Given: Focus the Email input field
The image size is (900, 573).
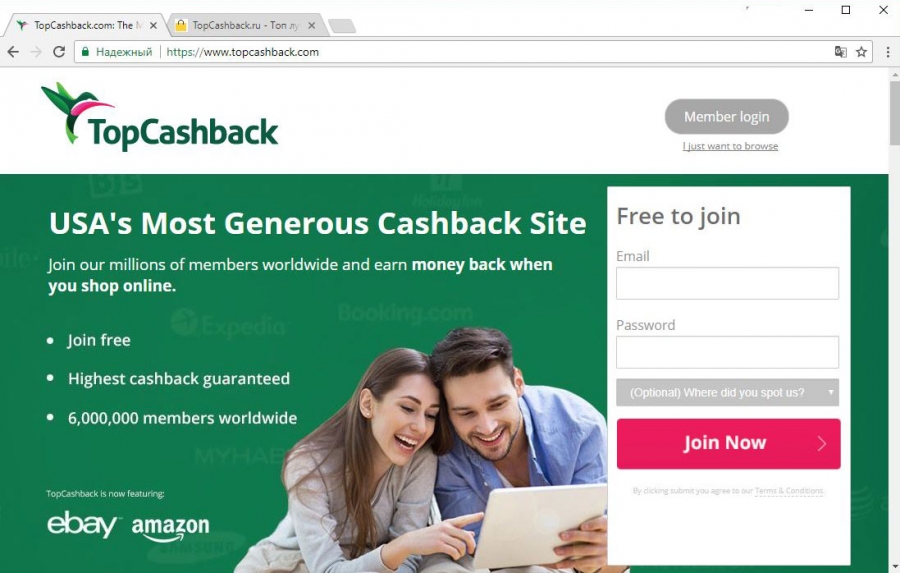Looking at the screenshot, I should pyautogui.click(x=727, y=283).
